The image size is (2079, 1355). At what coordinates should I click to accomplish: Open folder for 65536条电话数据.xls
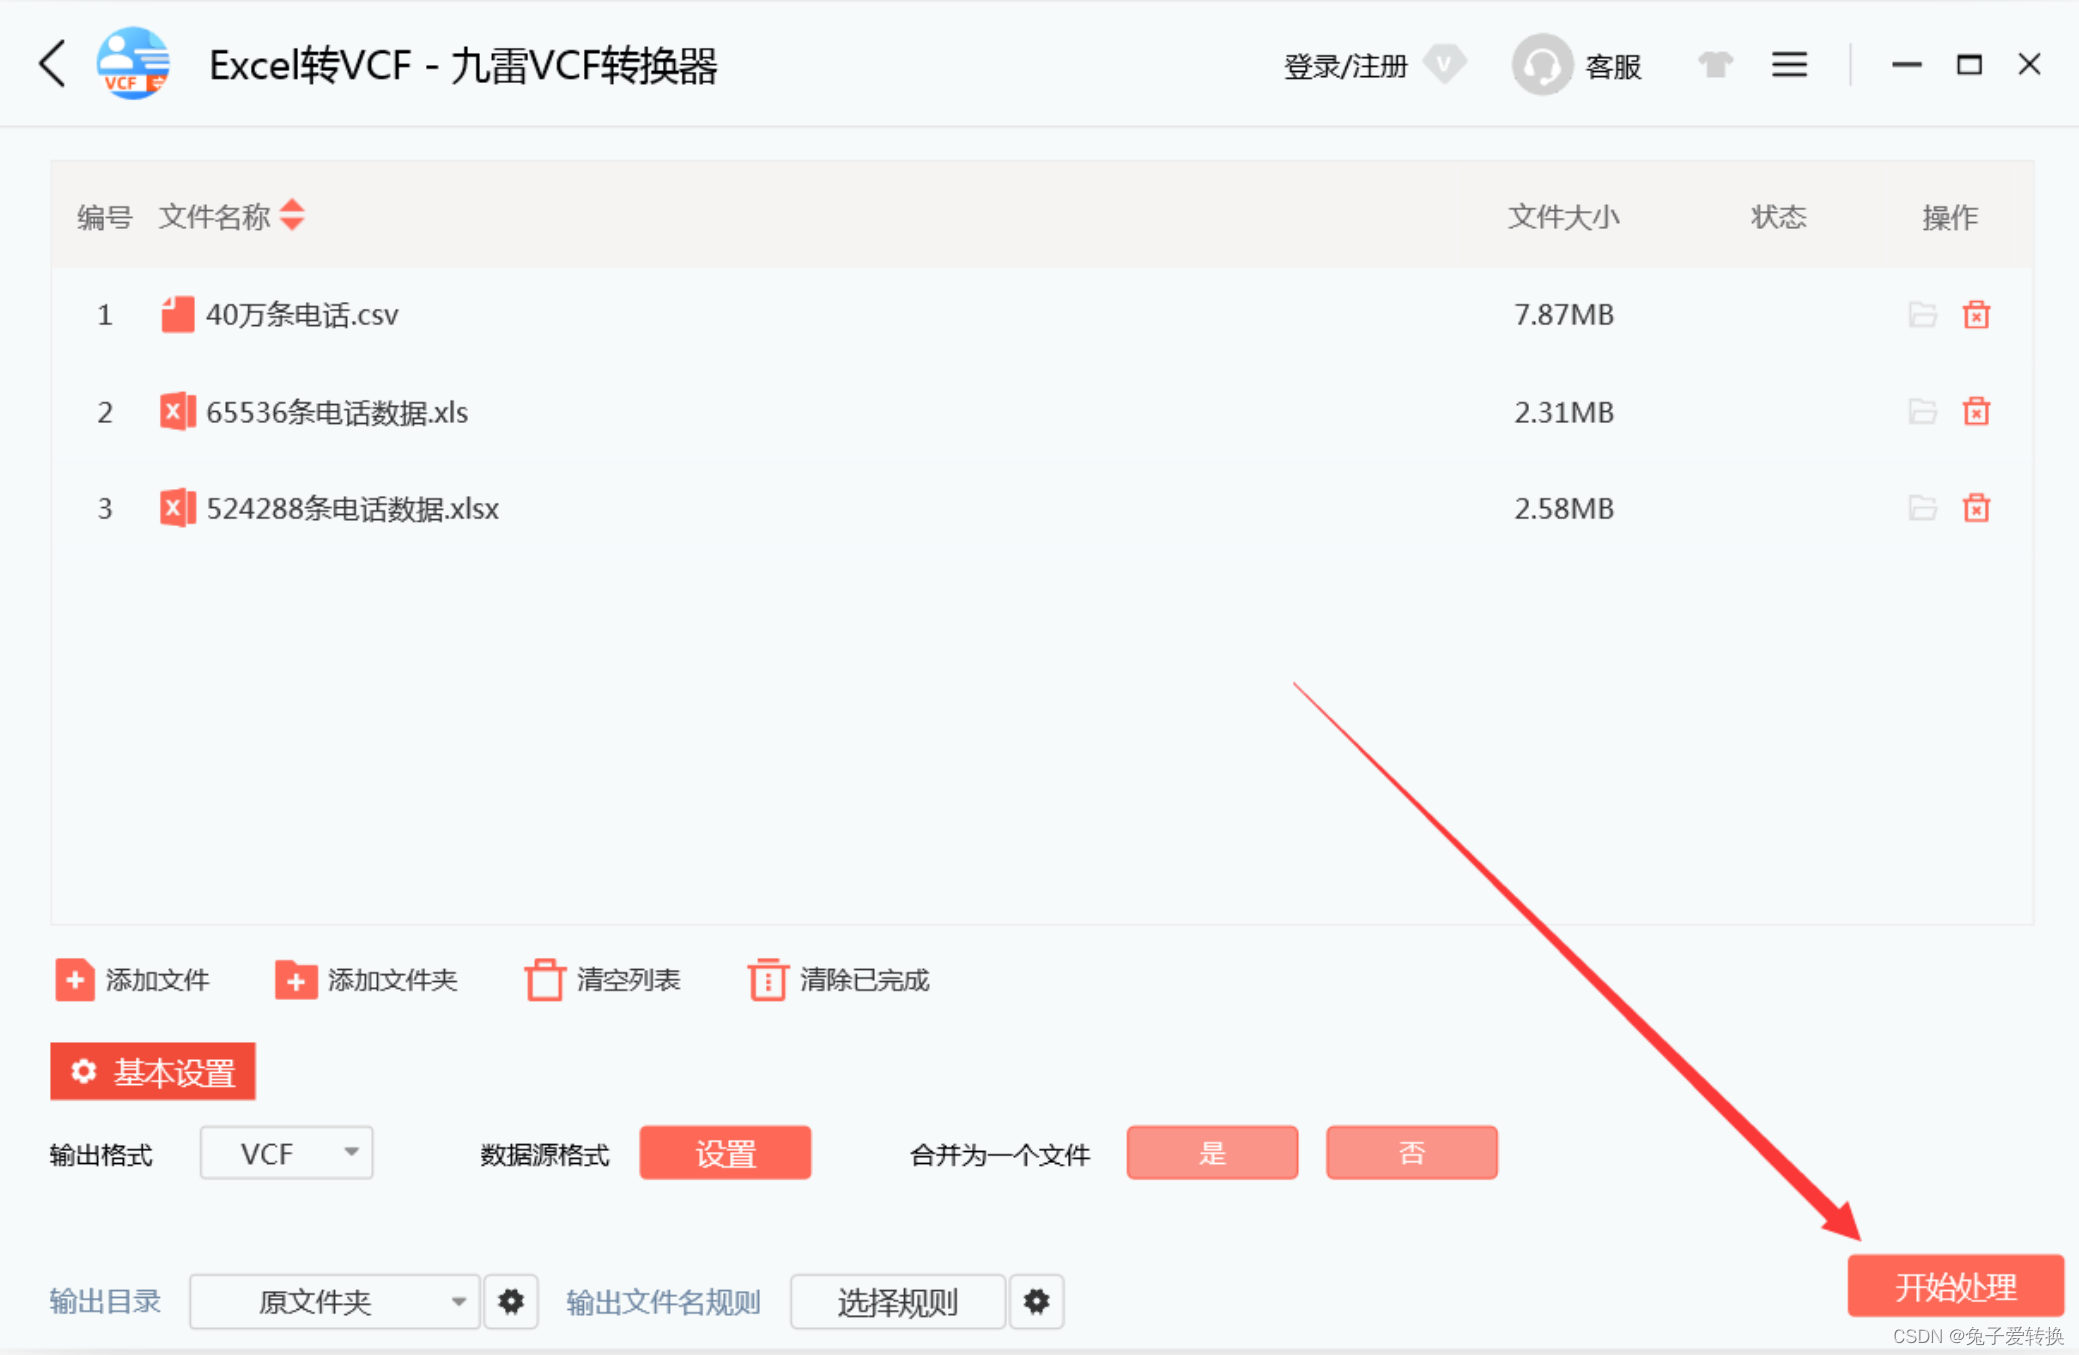(1921, 412)
